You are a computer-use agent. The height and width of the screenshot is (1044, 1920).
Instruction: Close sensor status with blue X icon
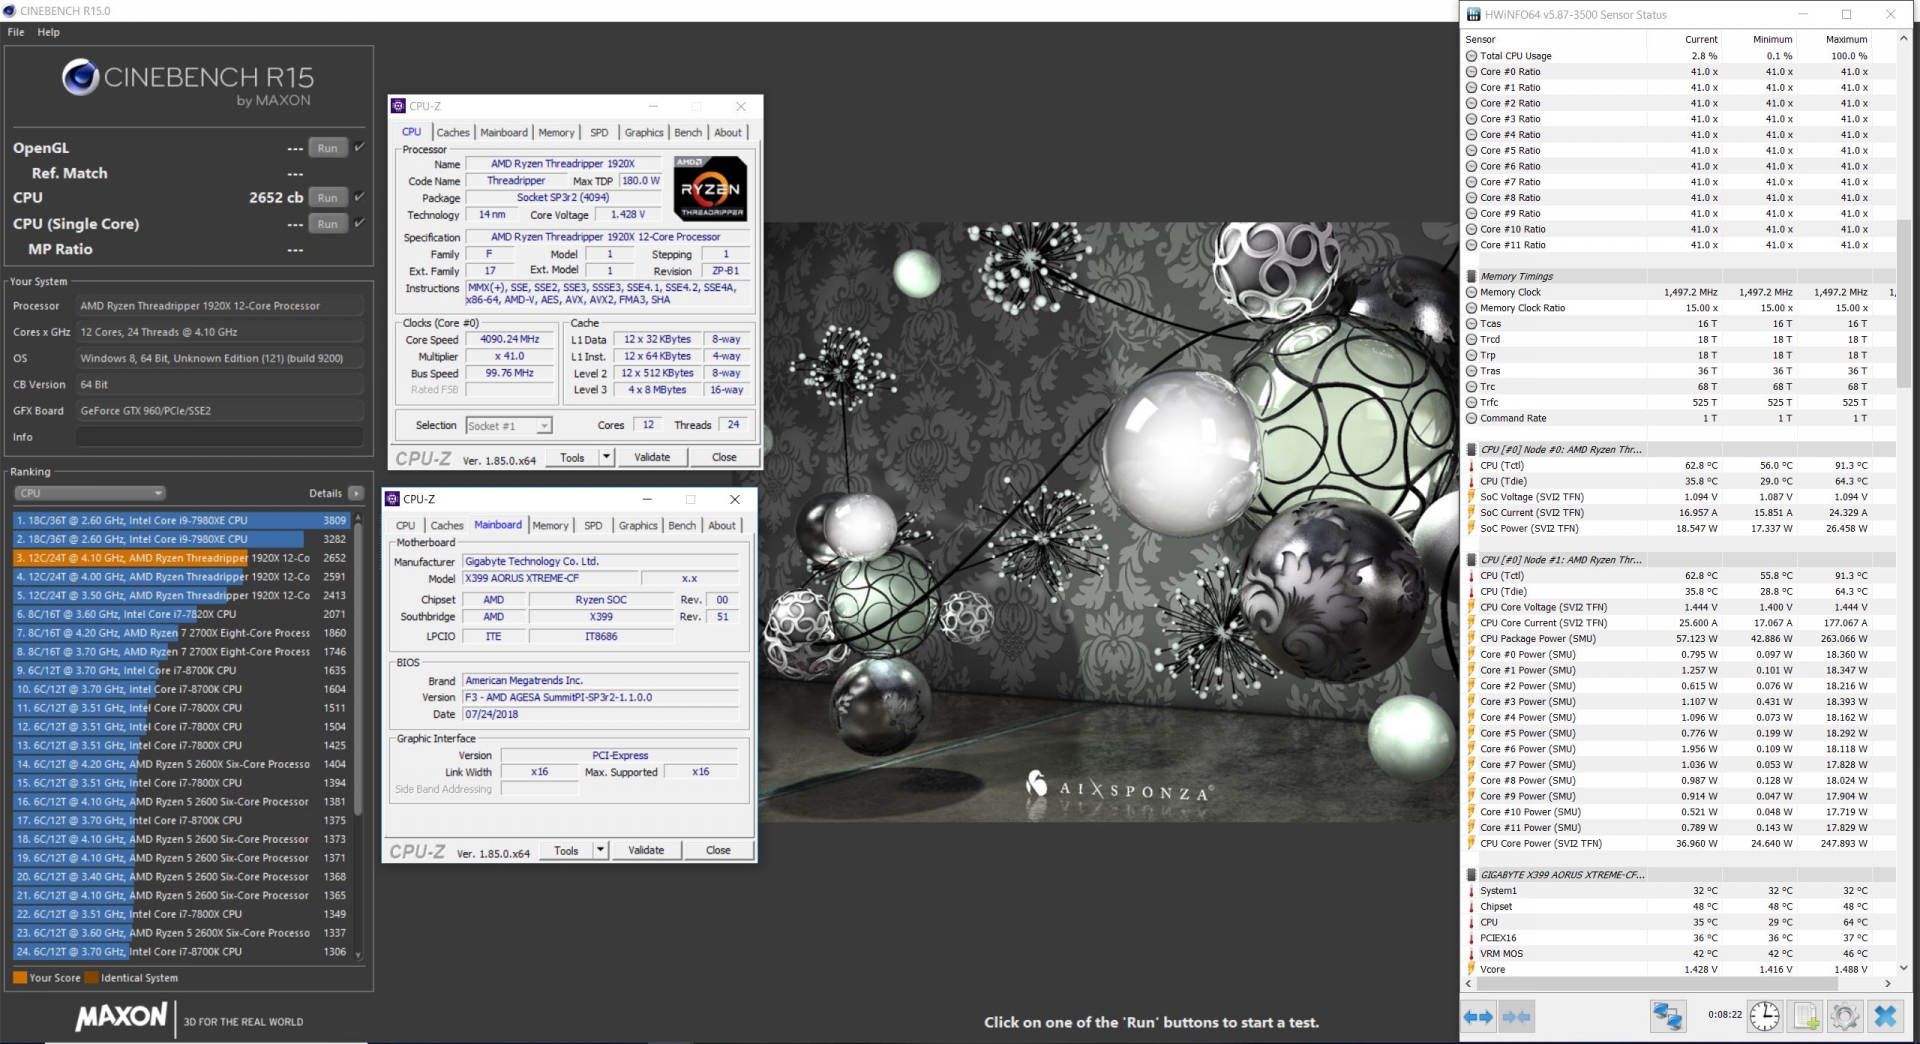pos(1885,1017)
